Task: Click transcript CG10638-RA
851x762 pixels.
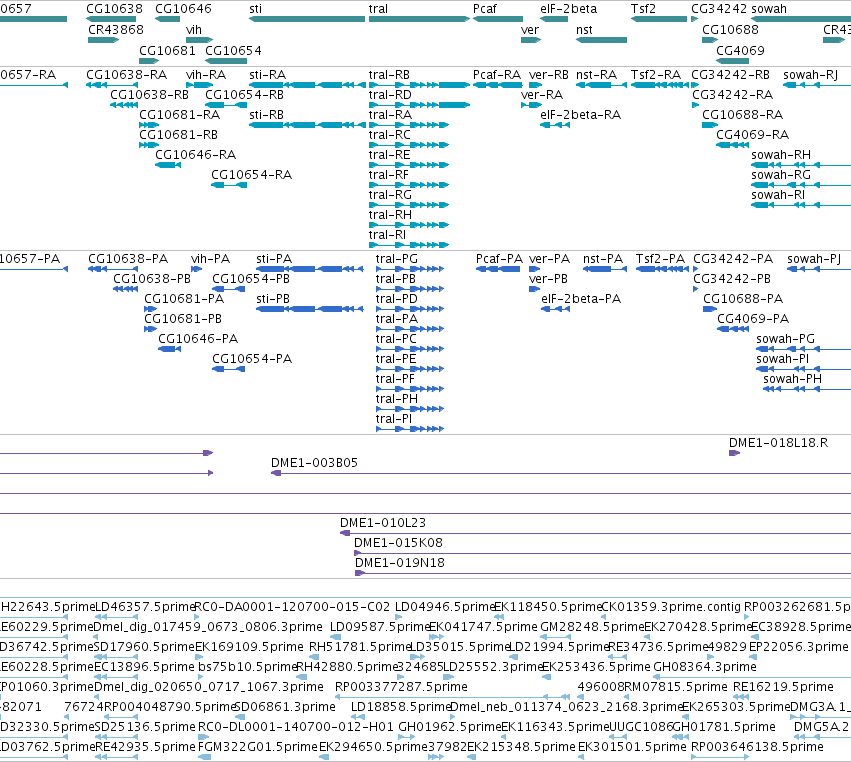Action: (112, 85)
